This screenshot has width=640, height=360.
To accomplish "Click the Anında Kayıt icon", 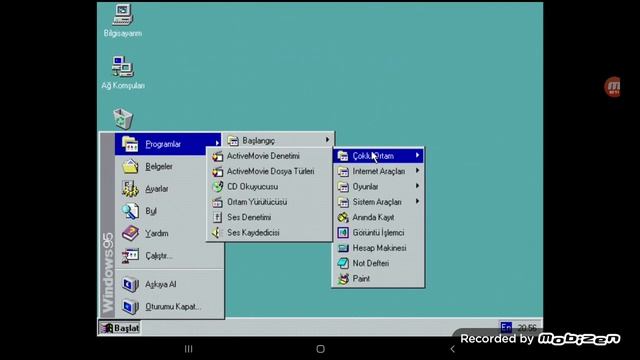I will tap(343, 217).
